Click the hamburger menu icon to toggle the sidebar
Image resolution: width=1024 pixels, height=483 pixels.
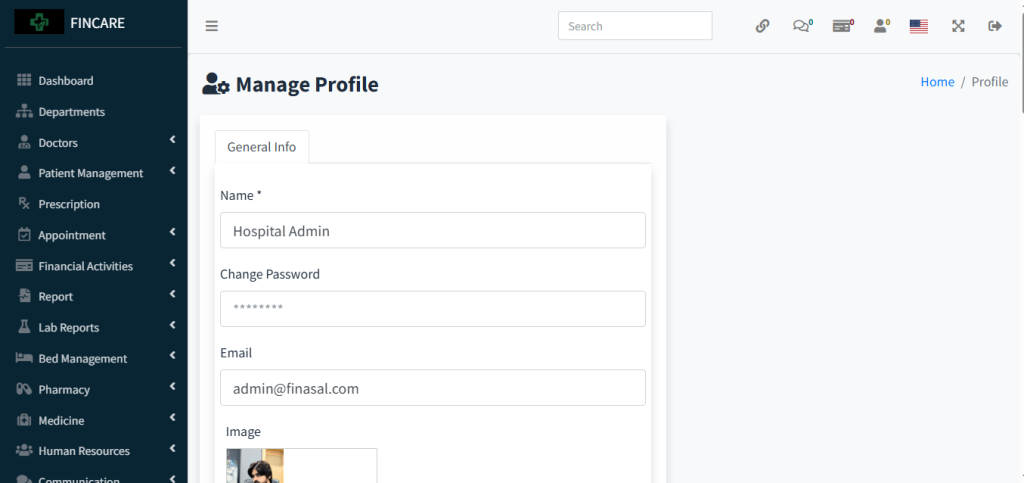pos(212,26)
